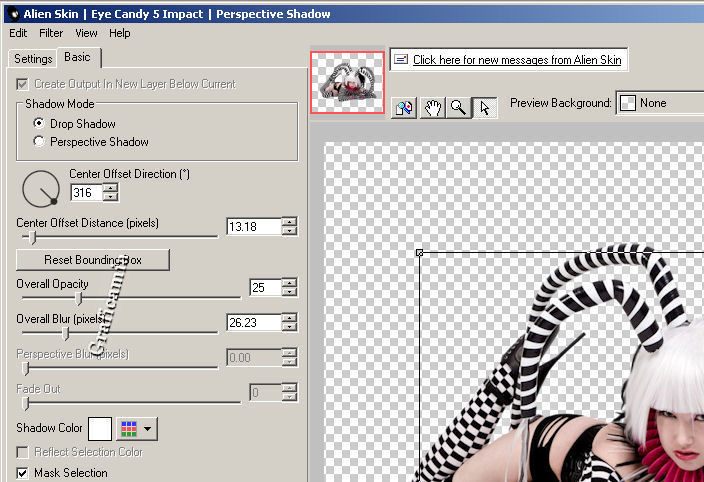Click the Overall Blur slider handle
The height and width of the screenshot is (482, 704).
point(66,333)
